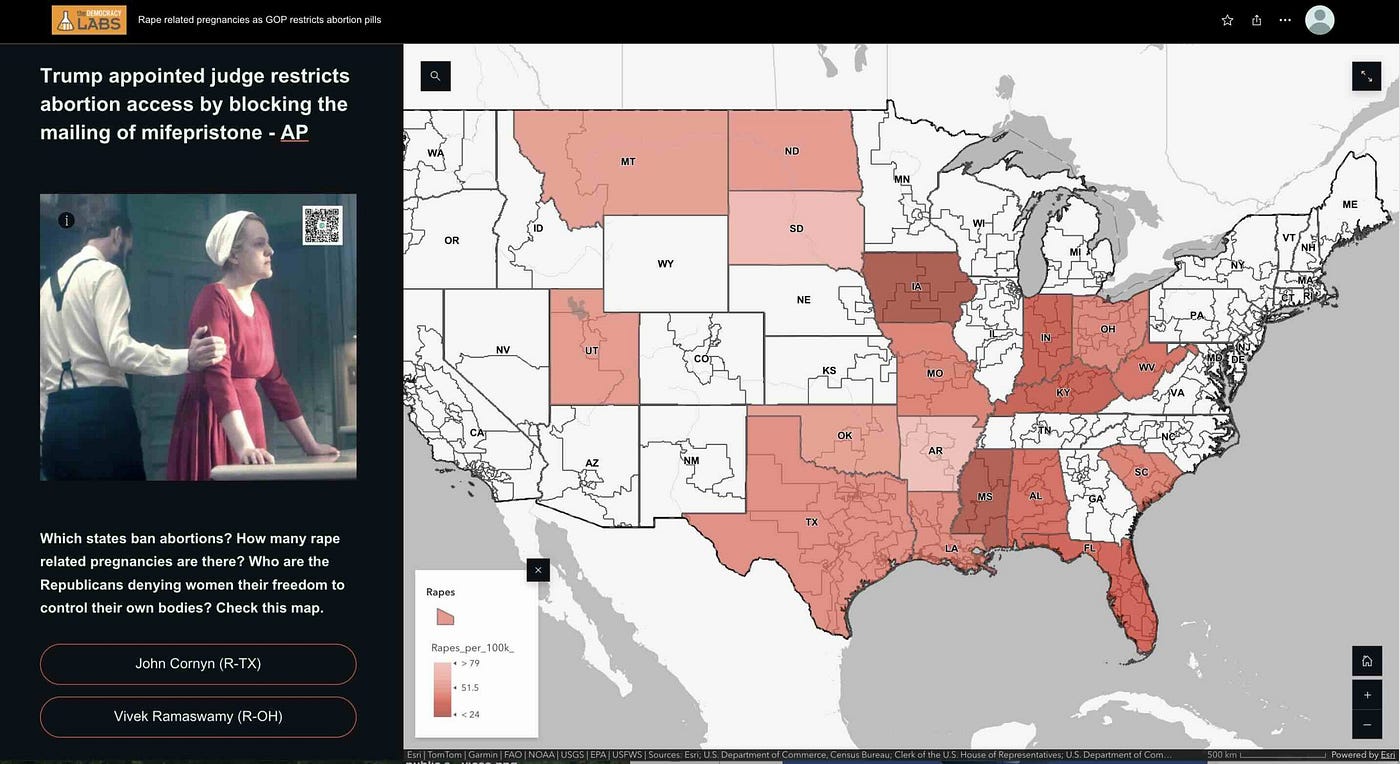This screenshot has height=764, width=1400.
Task: Select Colorado labeled CO on map
Action: tap(701, 358)
